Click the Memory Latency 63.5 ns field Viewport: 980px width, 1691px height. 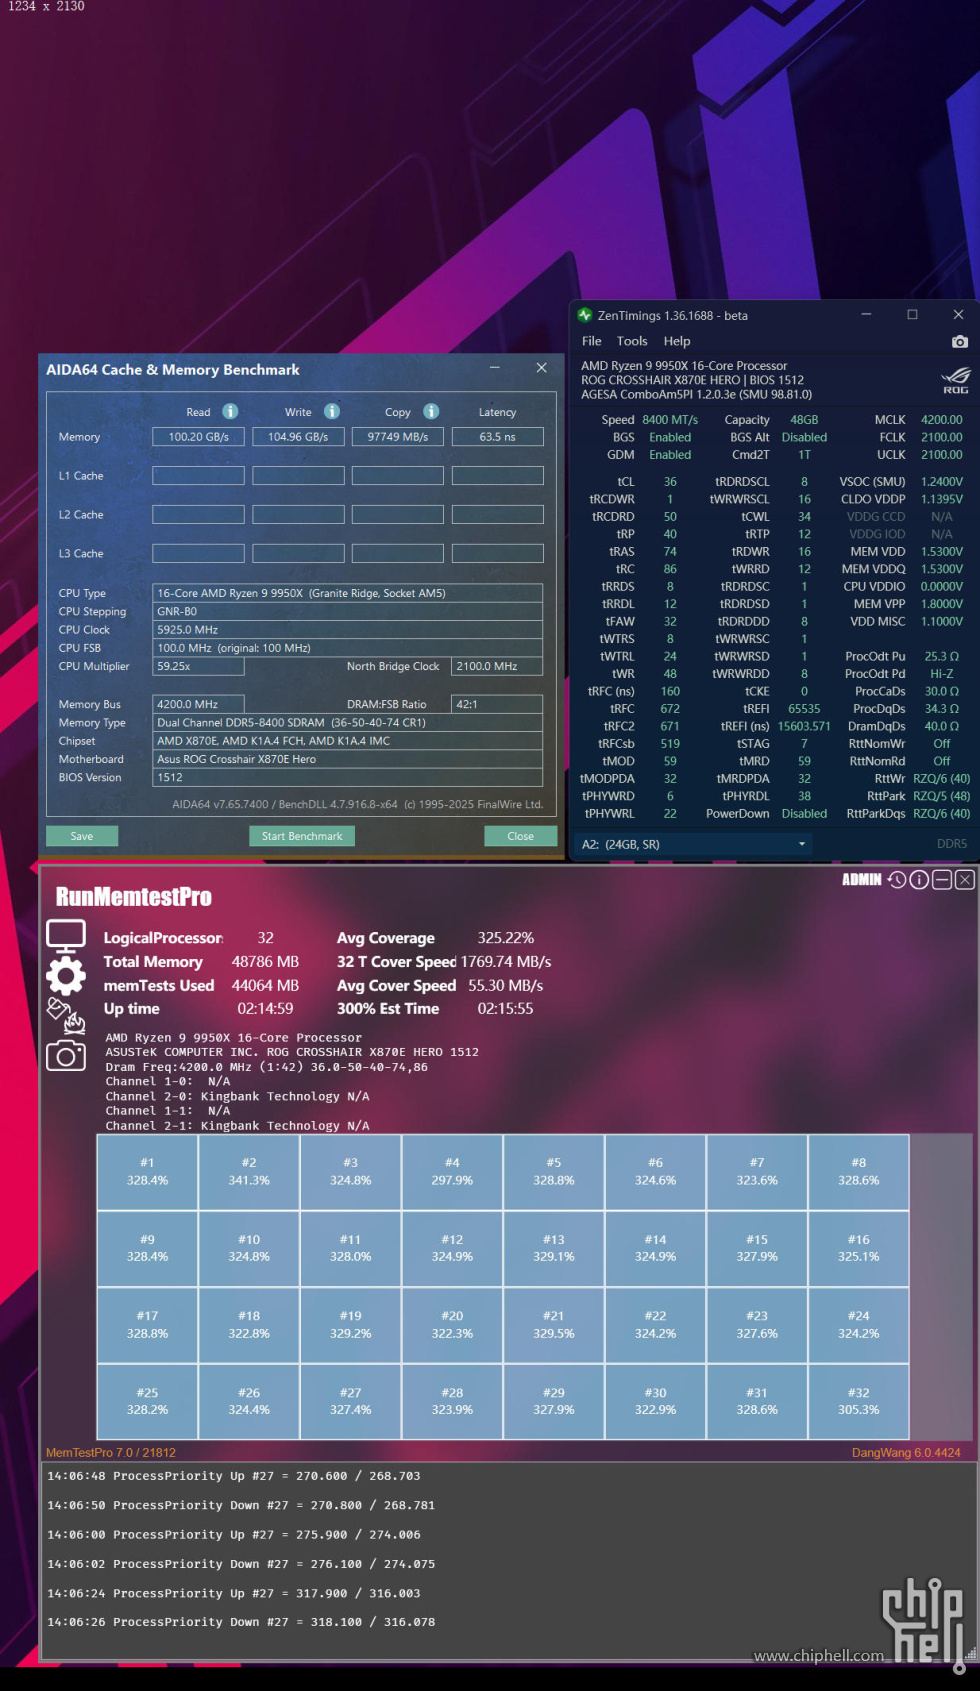point(498,437)
